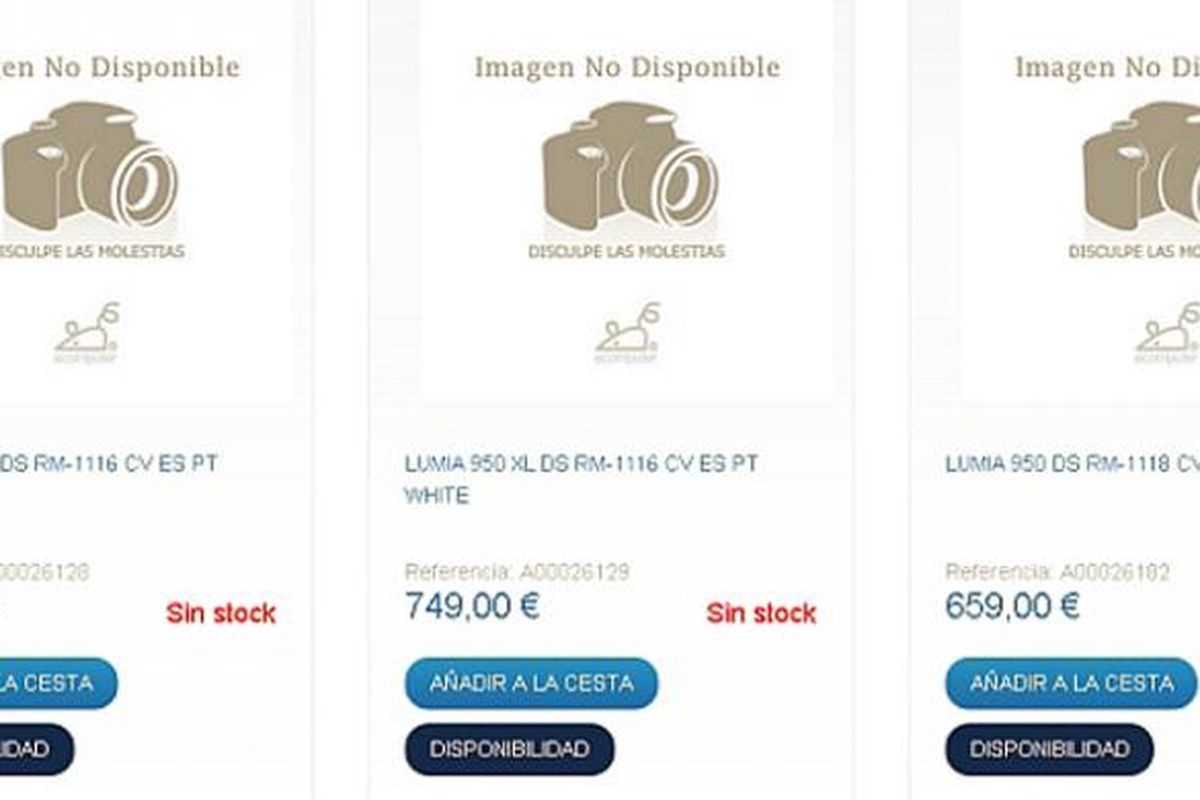Check Disponibilidad for the 749,00 € product
This screenshot has width=1200, height=800.
pyautogui.click(x=509, y=749)
